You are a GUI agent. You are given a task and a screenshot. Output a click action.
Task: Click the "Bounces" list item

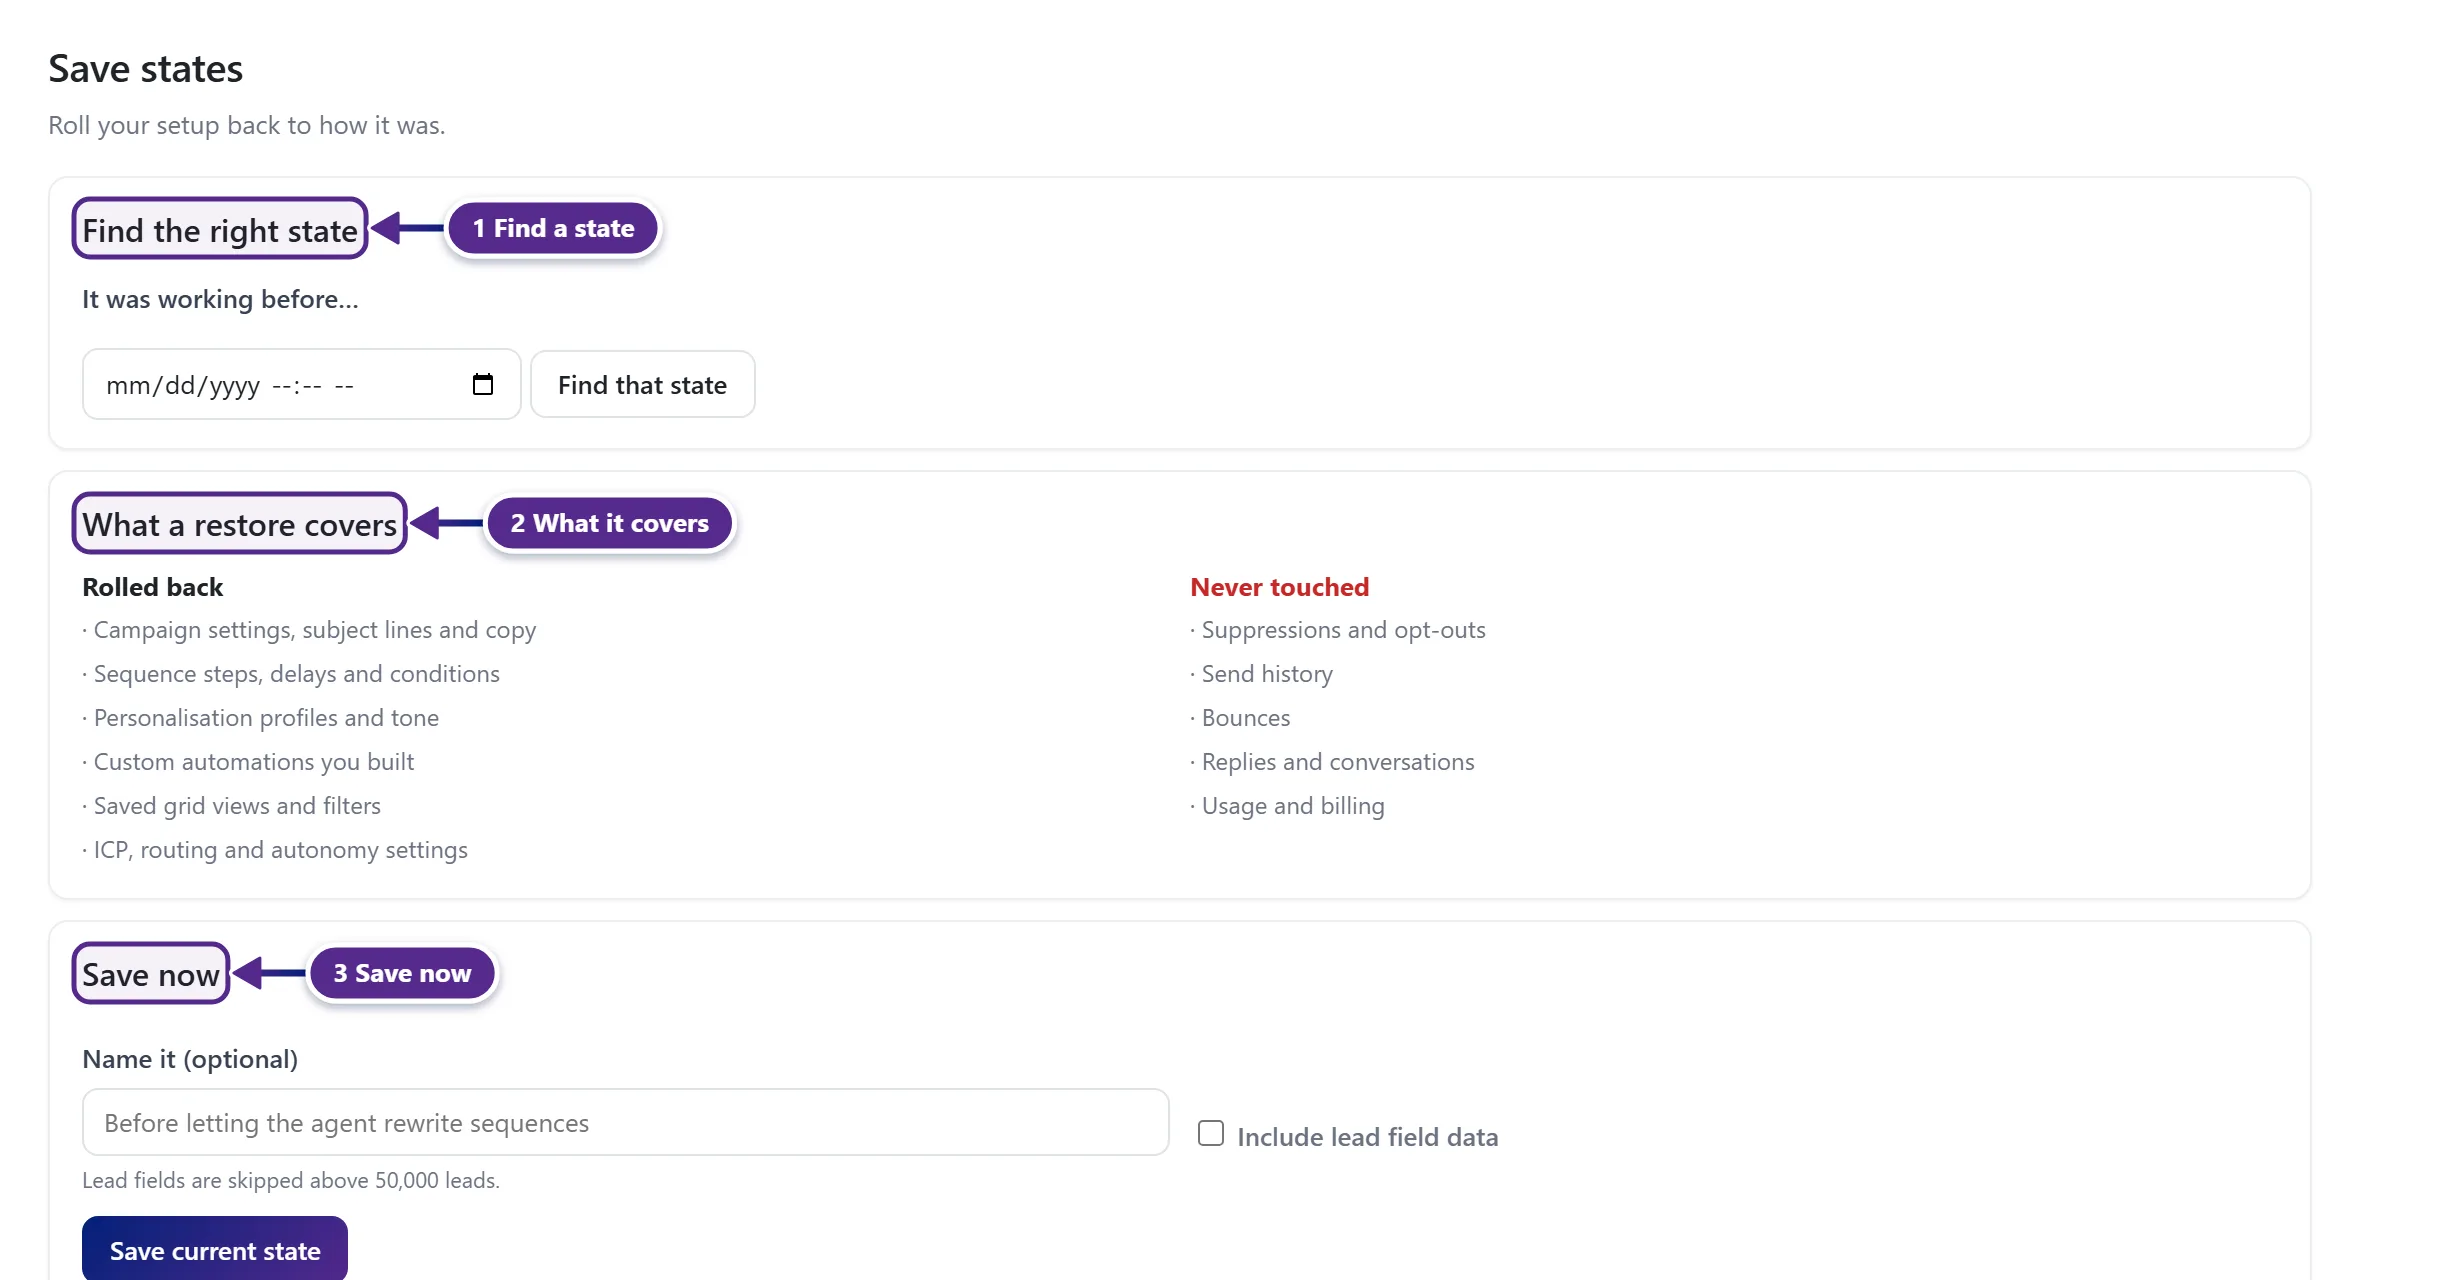(x=1240, y=718)
